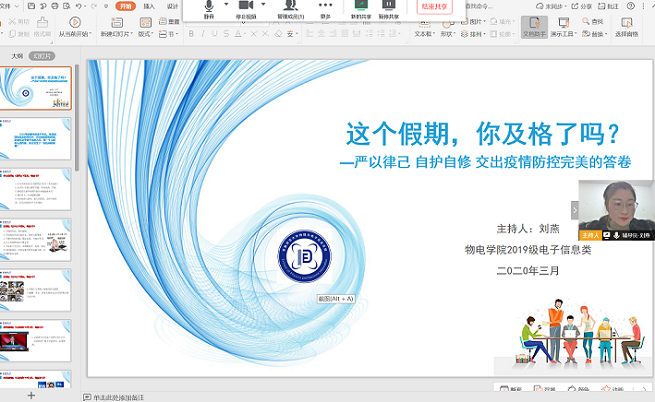Click the clear formatting eraser icon

278,34
